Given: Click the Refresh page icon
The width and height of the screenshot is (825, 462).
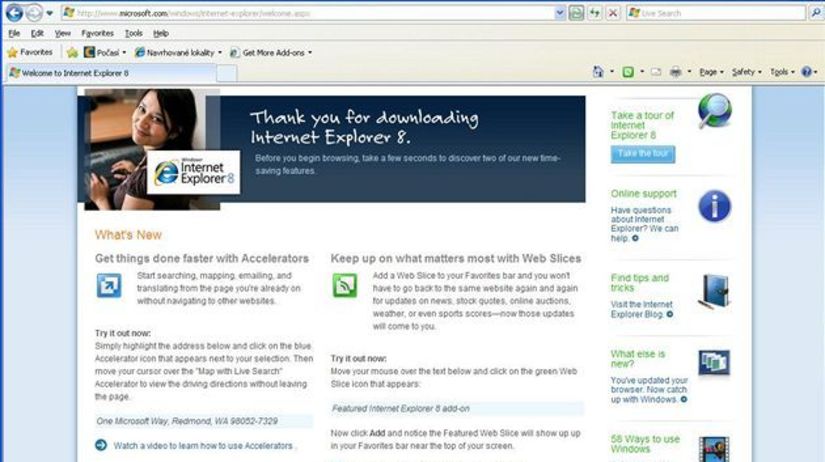Looking at the screenshot, I should pyautogui.click(x=595, y=13).
